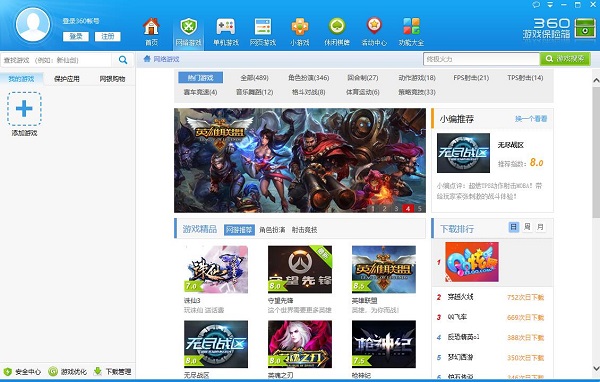
Task: Open 英雄联盟 thumbnail in 游戏精品 grid
Action: pos(384,269)
